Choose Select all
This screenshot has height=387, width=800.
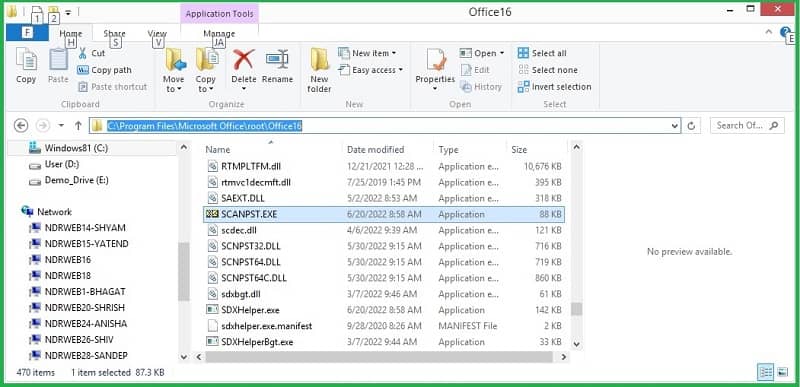click(x=542, y=53)
